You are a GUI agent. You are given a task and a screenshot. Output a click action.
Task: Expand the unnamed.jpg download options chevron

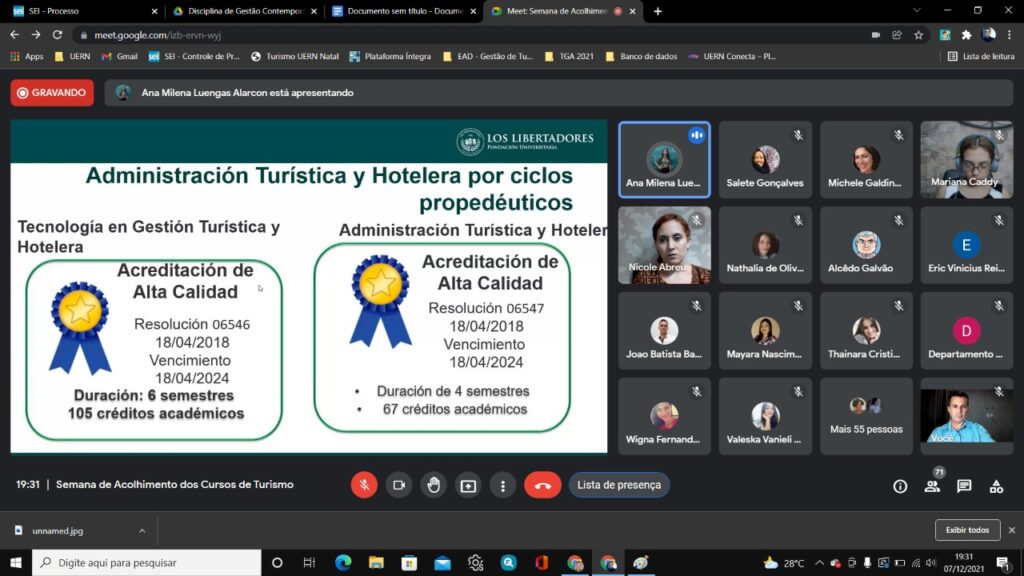[142, 531]
